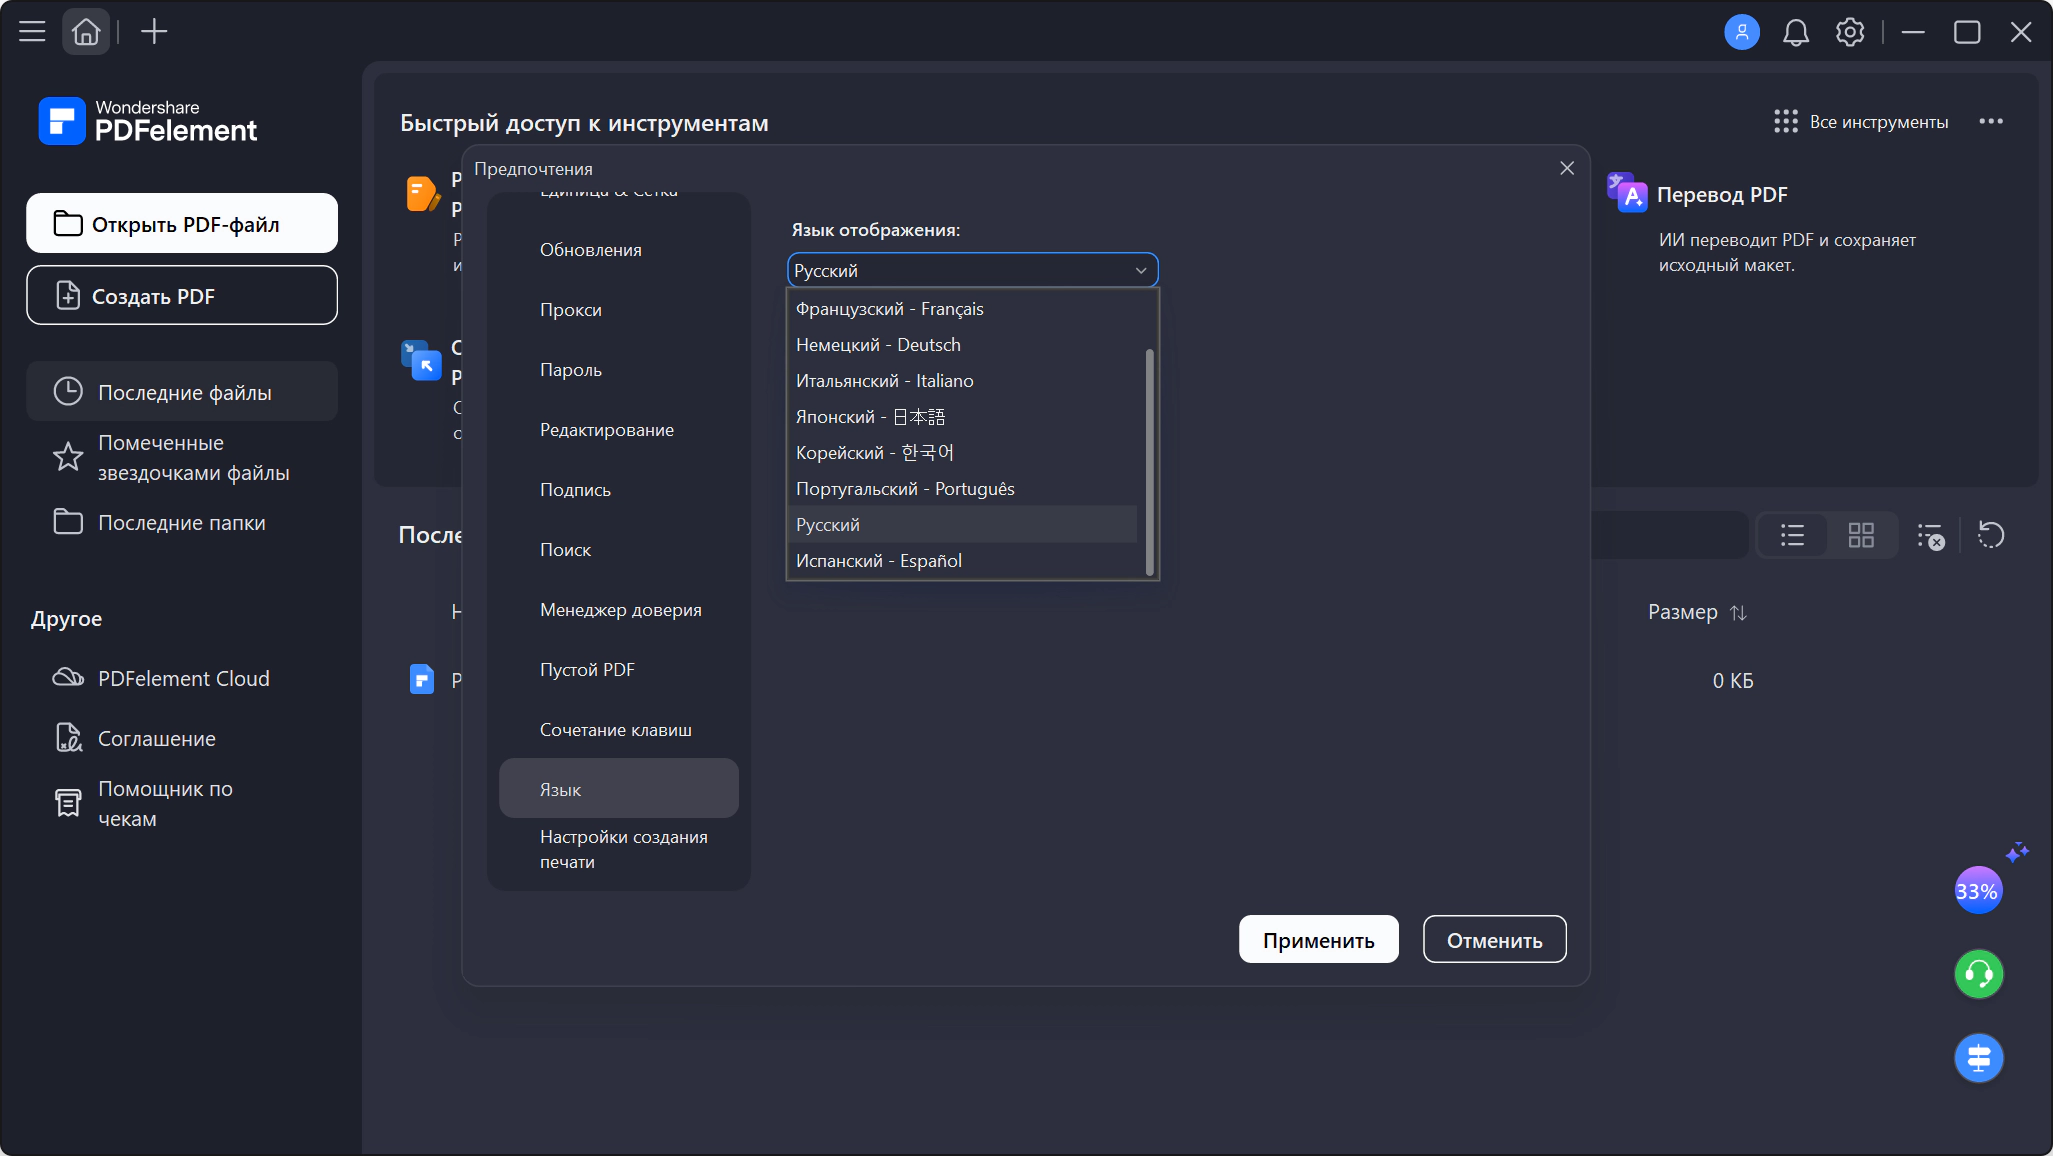Choose French - Français from the list
2053x1156 pixels.
point(962,309)
